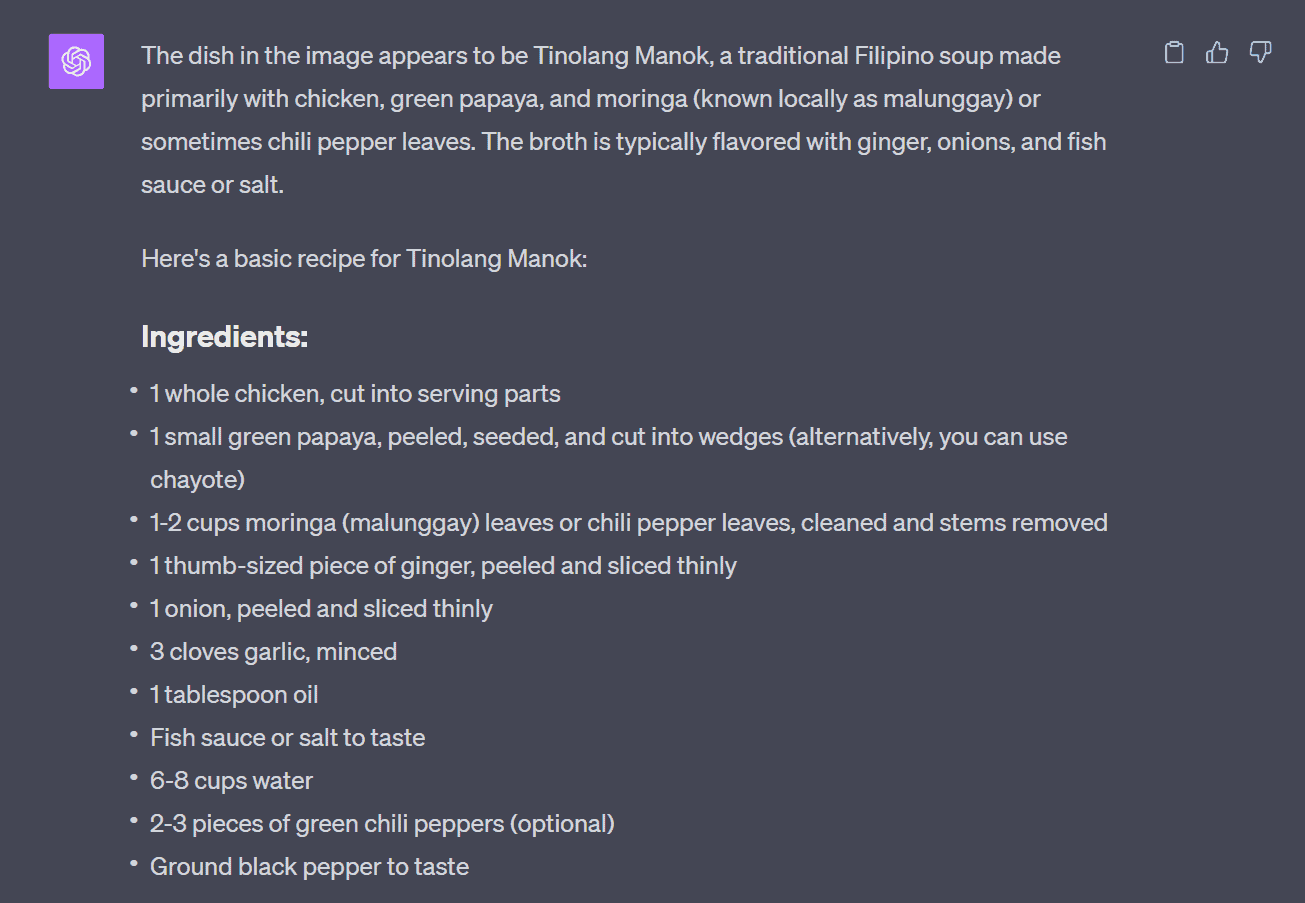Select the moringa leaves ingredient line
This screenshot has height=903, width=1305.
[x=628, y=523]
